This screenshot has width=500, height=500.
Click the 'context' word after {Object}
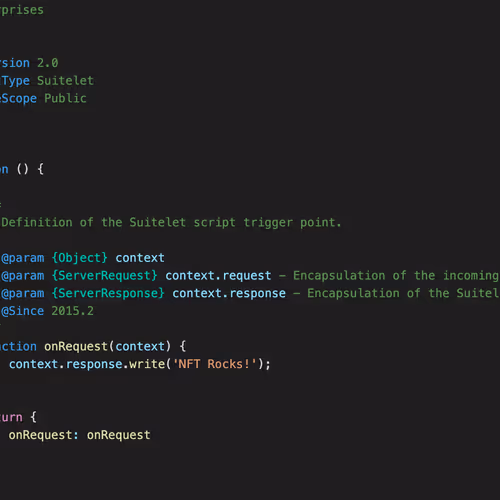140,258
